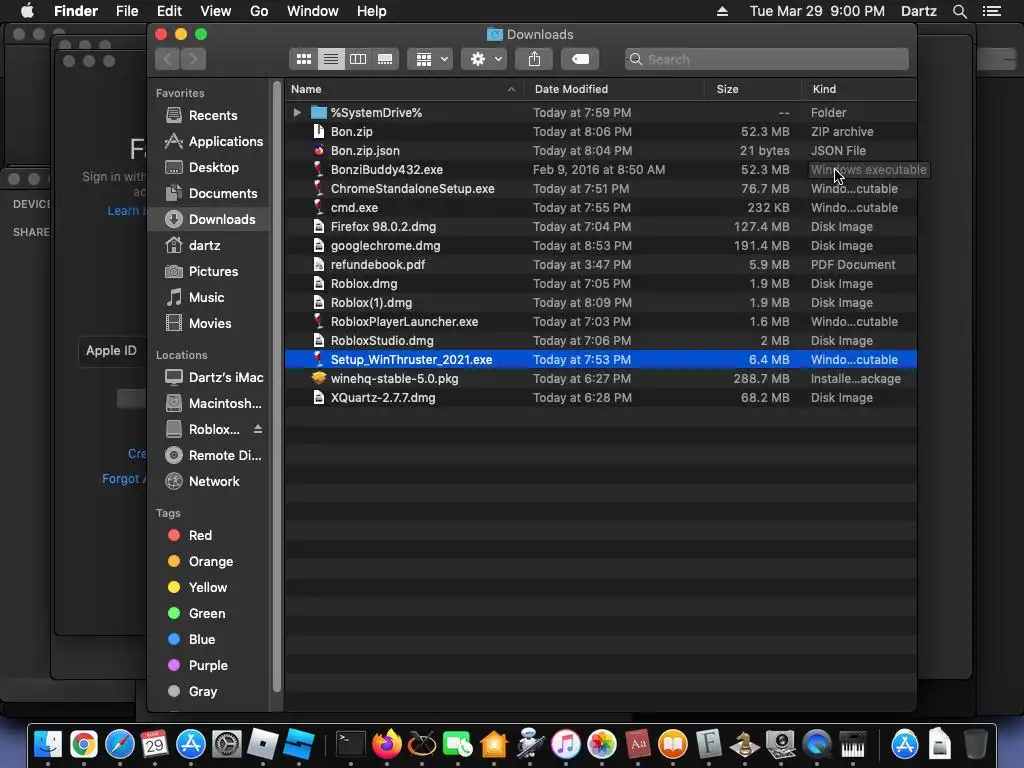The image size is (1024, 768).
Task: Select the cmd.exe file row
Action: click(601, 208)
